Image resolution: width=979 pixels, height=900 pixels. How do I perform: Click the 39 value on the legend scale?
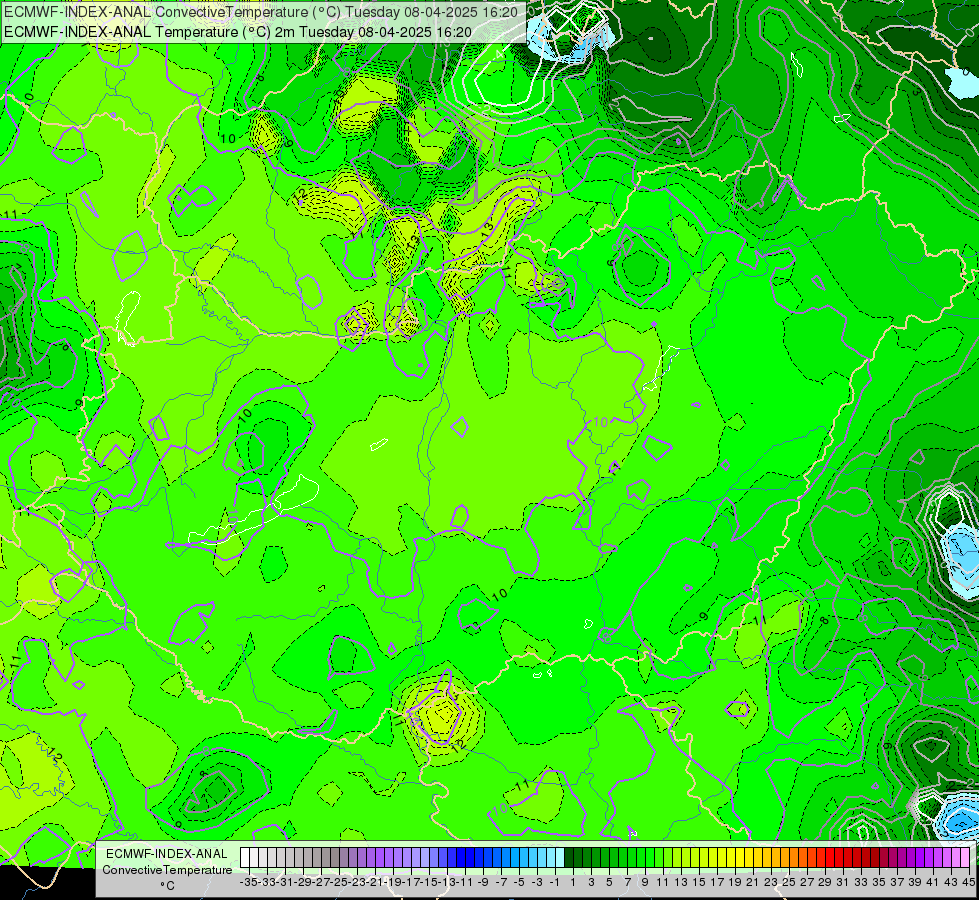tap(915, 882)
